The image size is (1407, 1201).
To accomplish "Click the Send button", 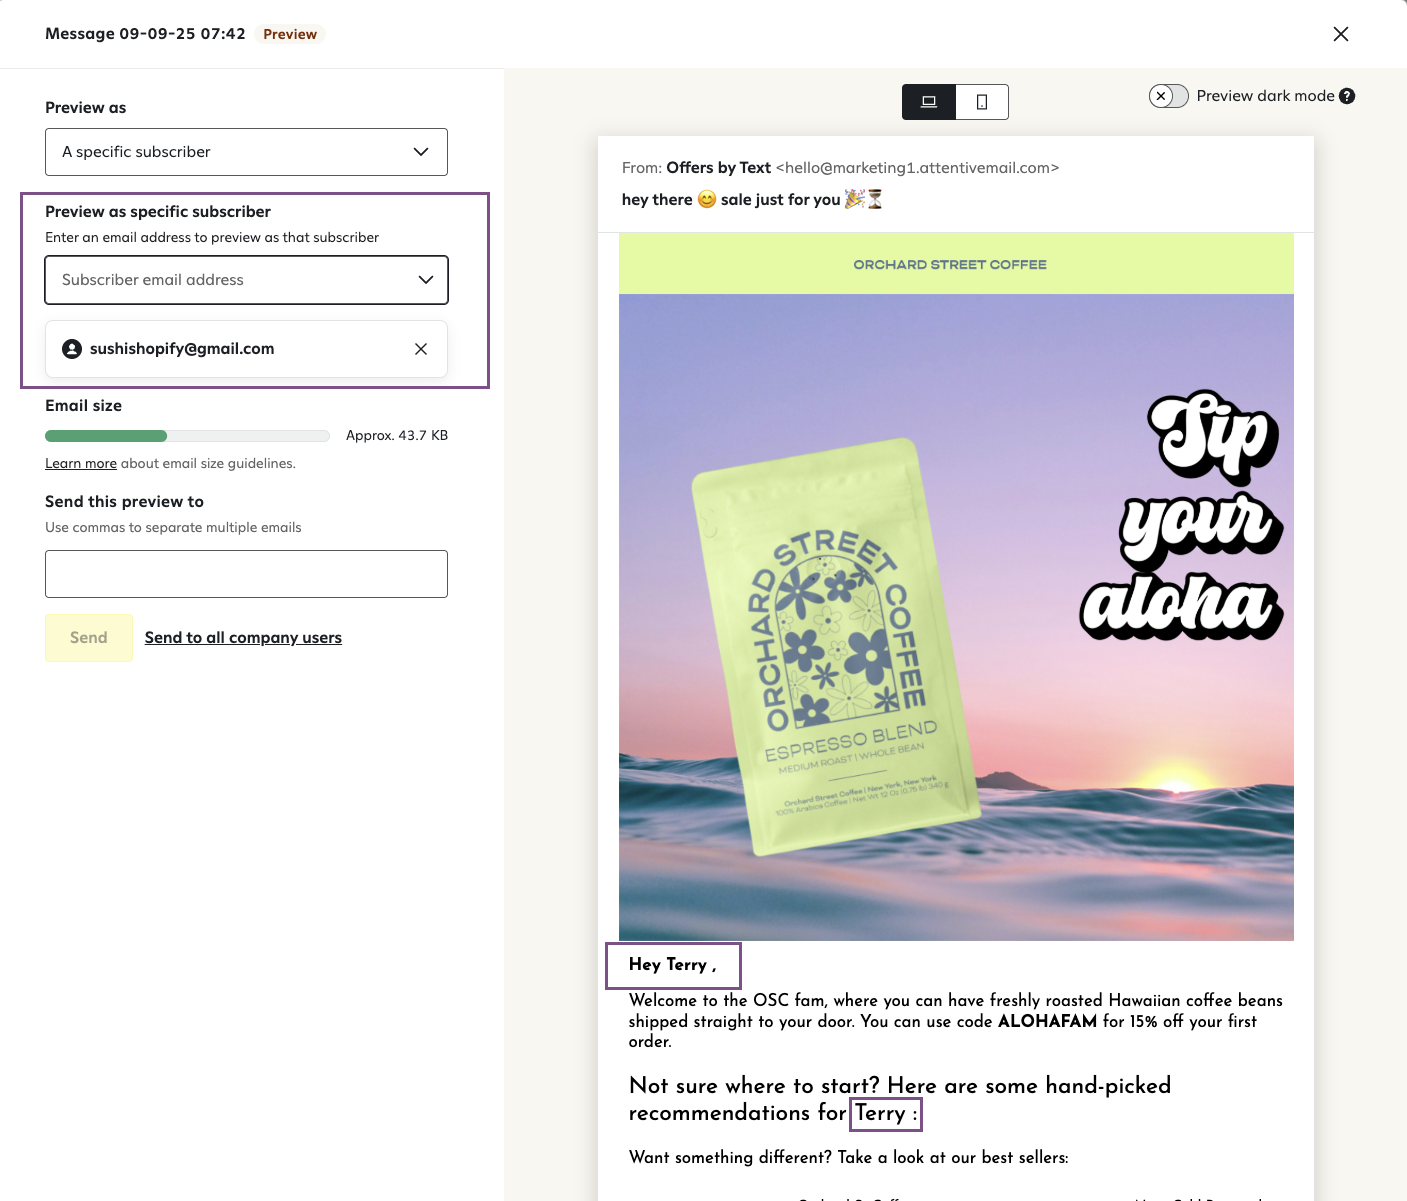I will coord(89,638).
